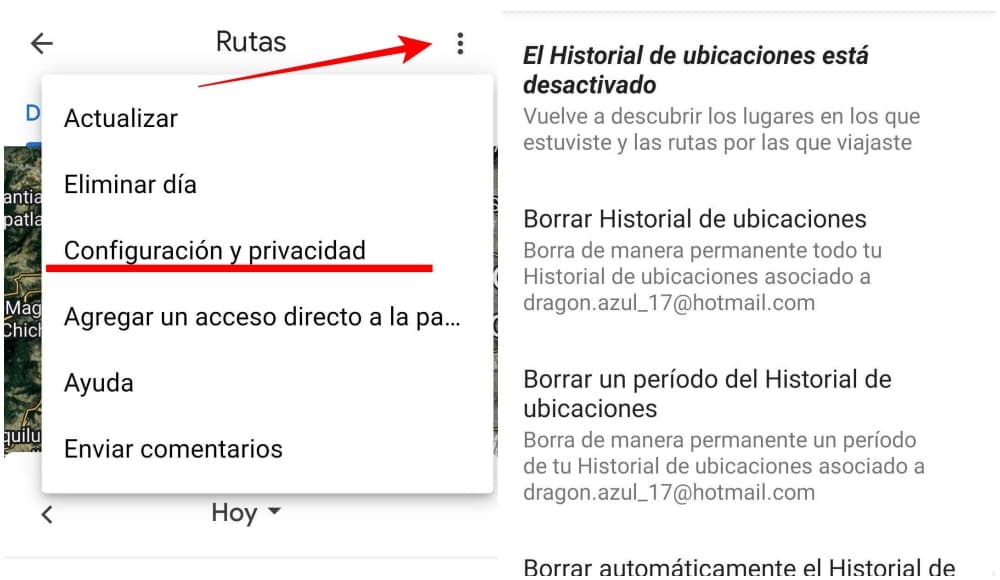Tap the email dragon.azul_17@hotmail.com
Screen dimensions: 1000x580
click(668, 302)
